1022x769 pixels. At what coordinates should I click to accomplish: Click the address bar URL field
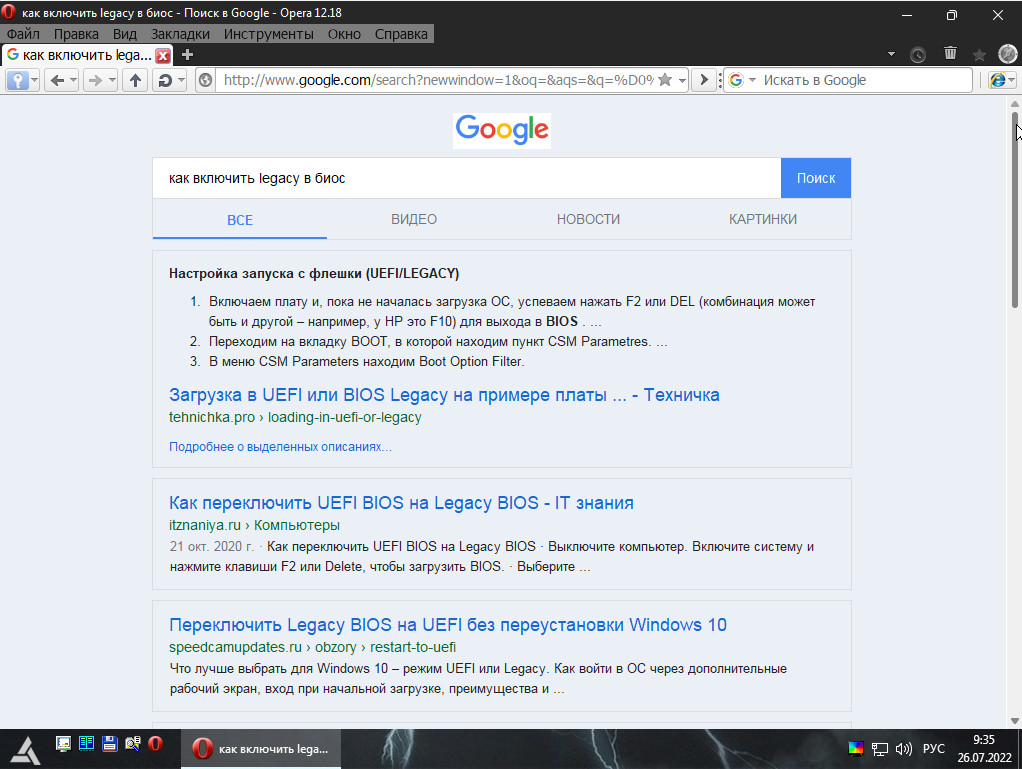[437, 80]
